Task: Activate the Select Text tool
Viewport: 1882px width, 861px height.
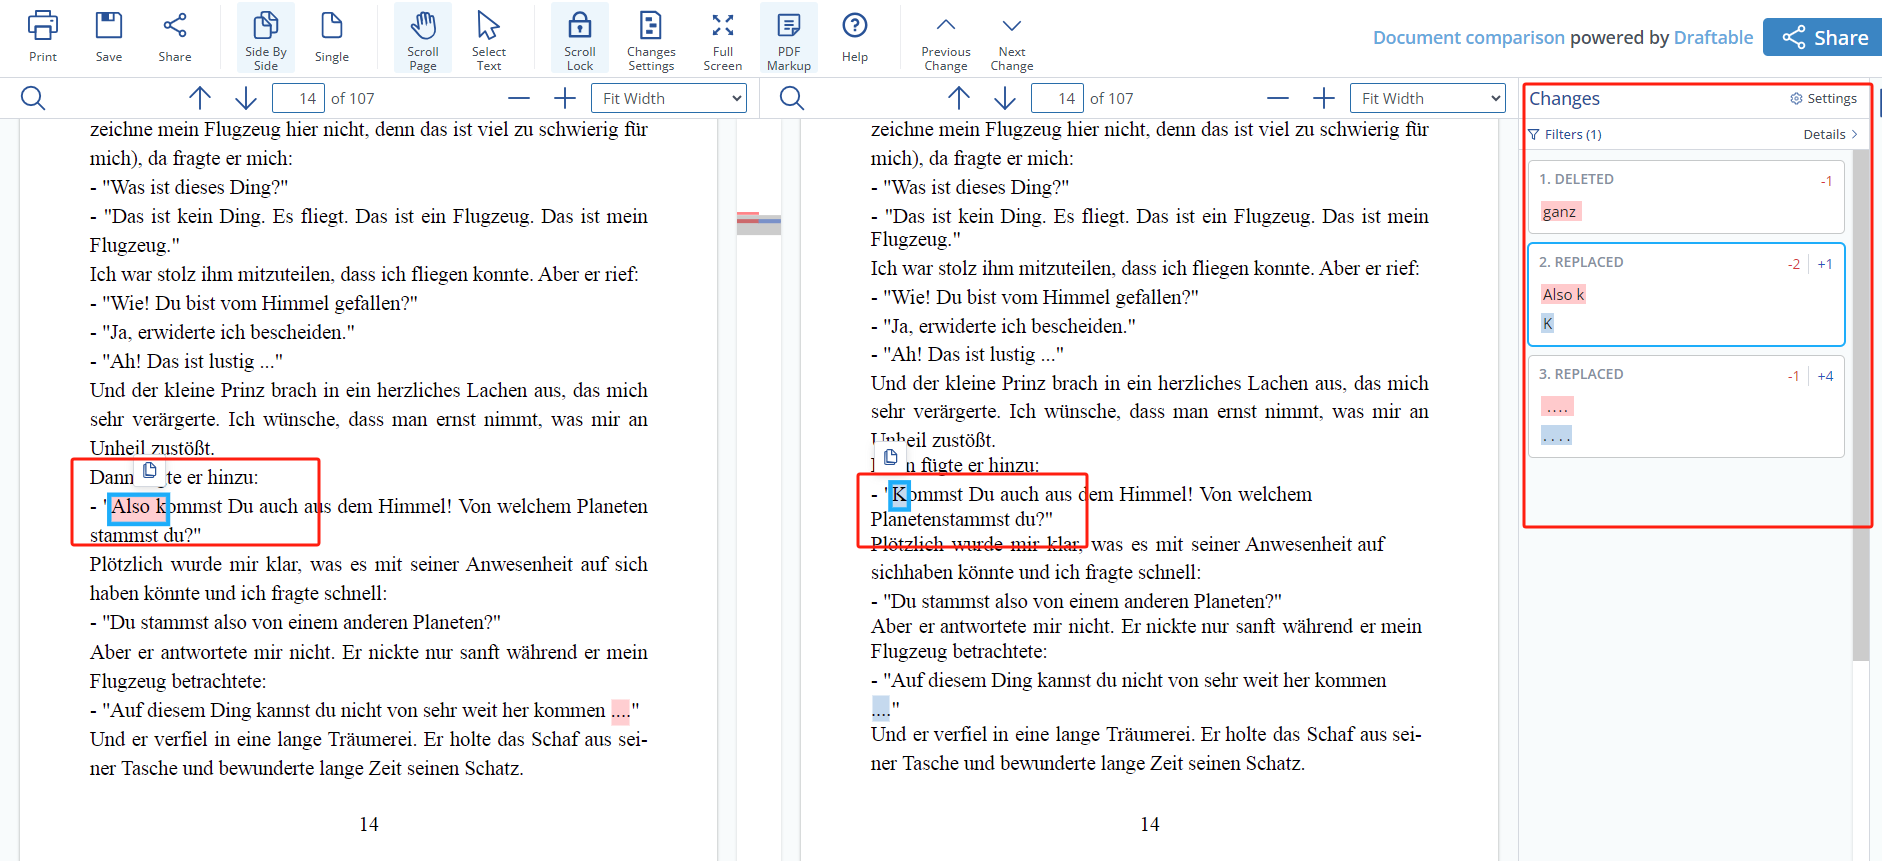Action: coord(489,38)
